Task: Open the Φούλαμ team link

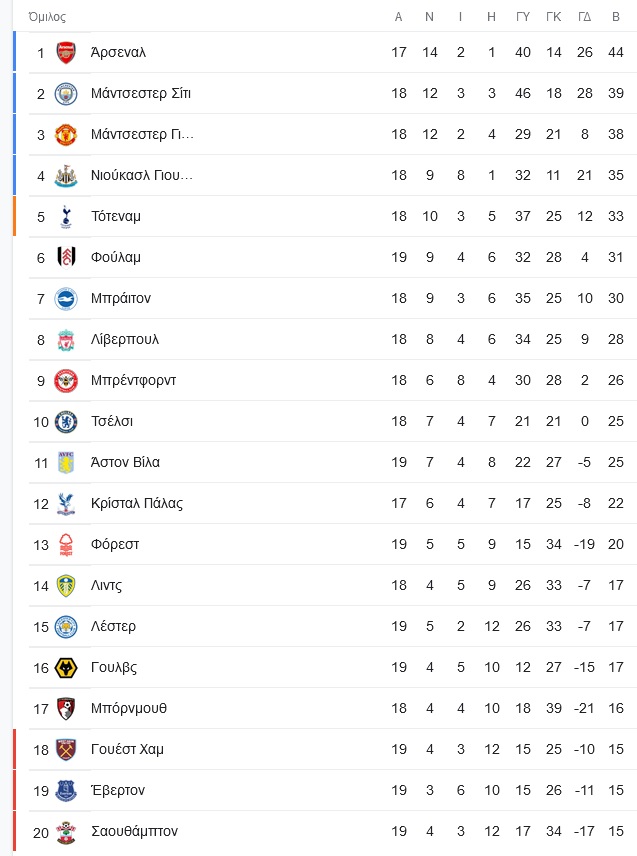Action: click(116, 257)
